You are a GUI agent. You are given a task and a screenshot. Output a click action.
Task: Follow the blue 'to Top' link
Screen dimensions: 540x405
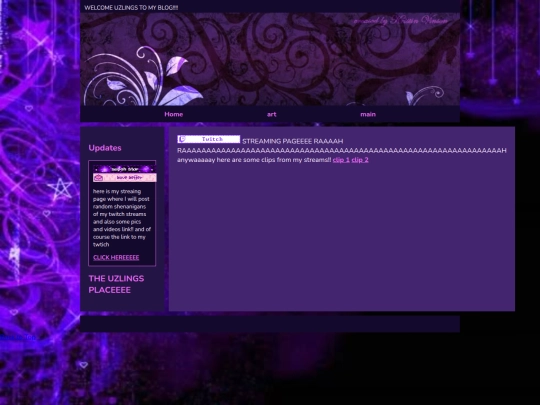tap(18, 338)
